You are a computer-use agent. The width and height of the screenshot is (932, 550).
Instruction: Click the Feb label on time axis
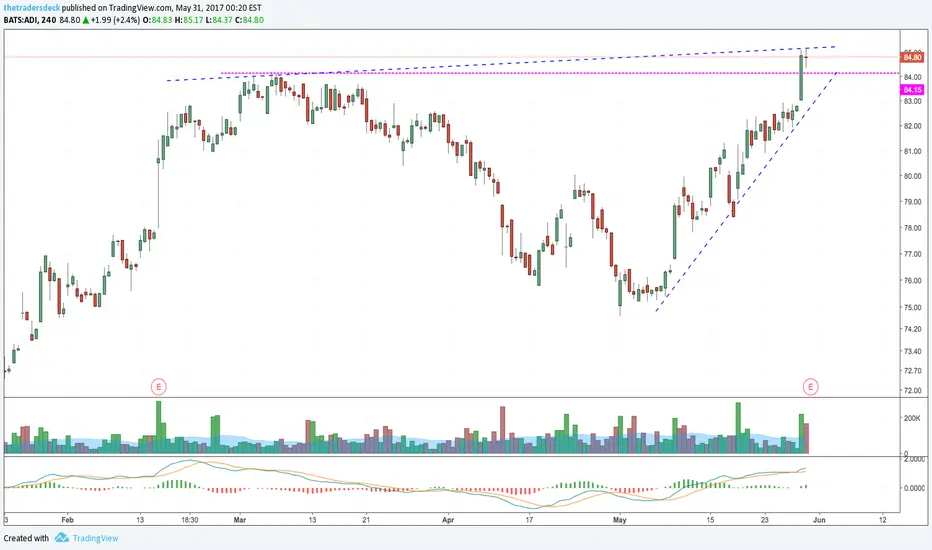[x=67, y=520]
